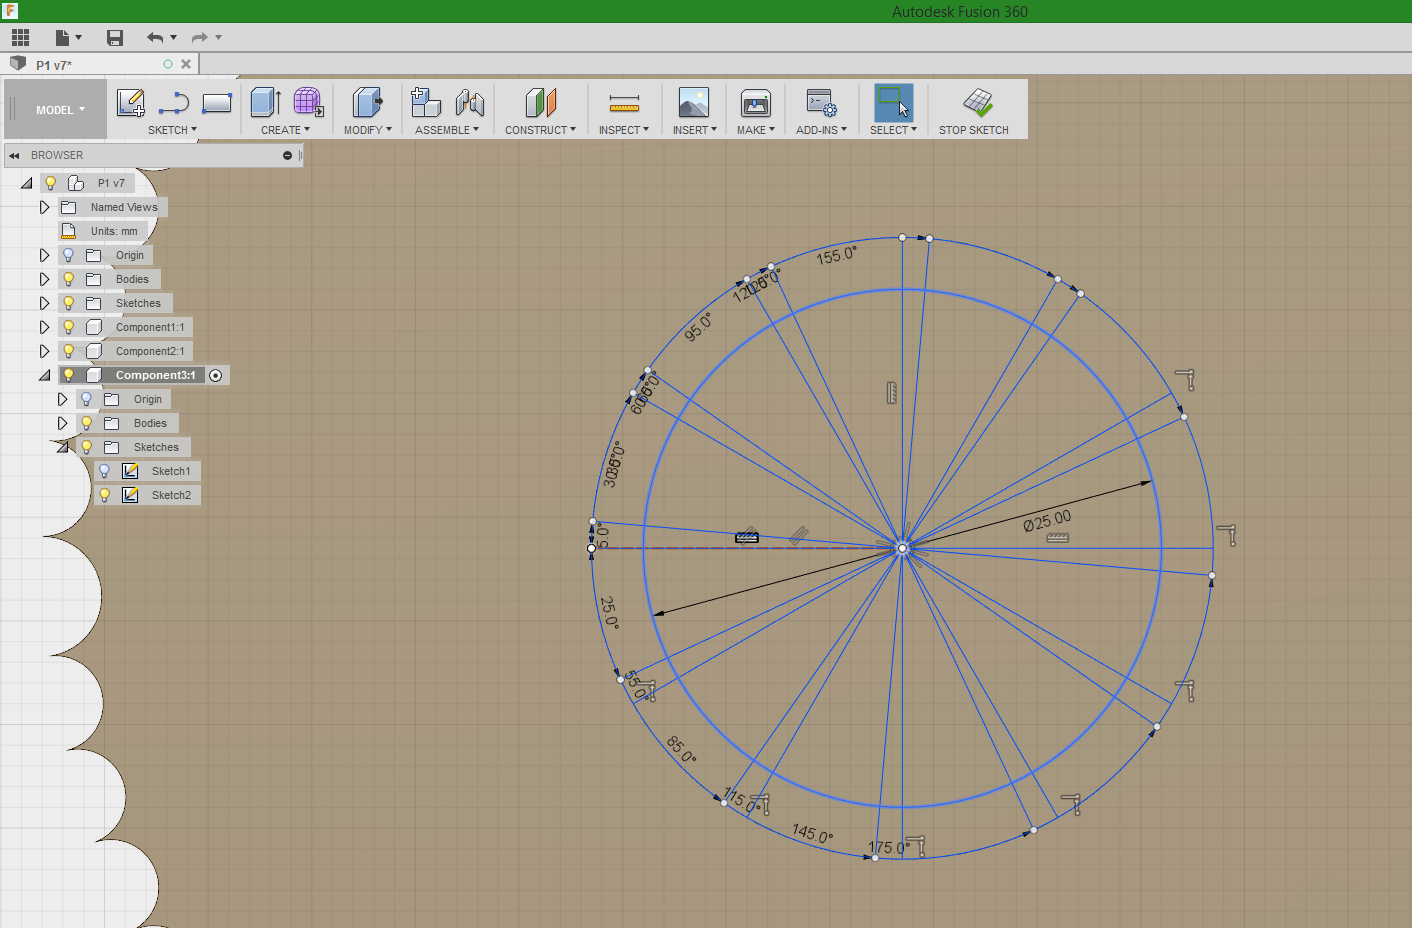Expand Bodies under Component3:1

tap(62, 423)
